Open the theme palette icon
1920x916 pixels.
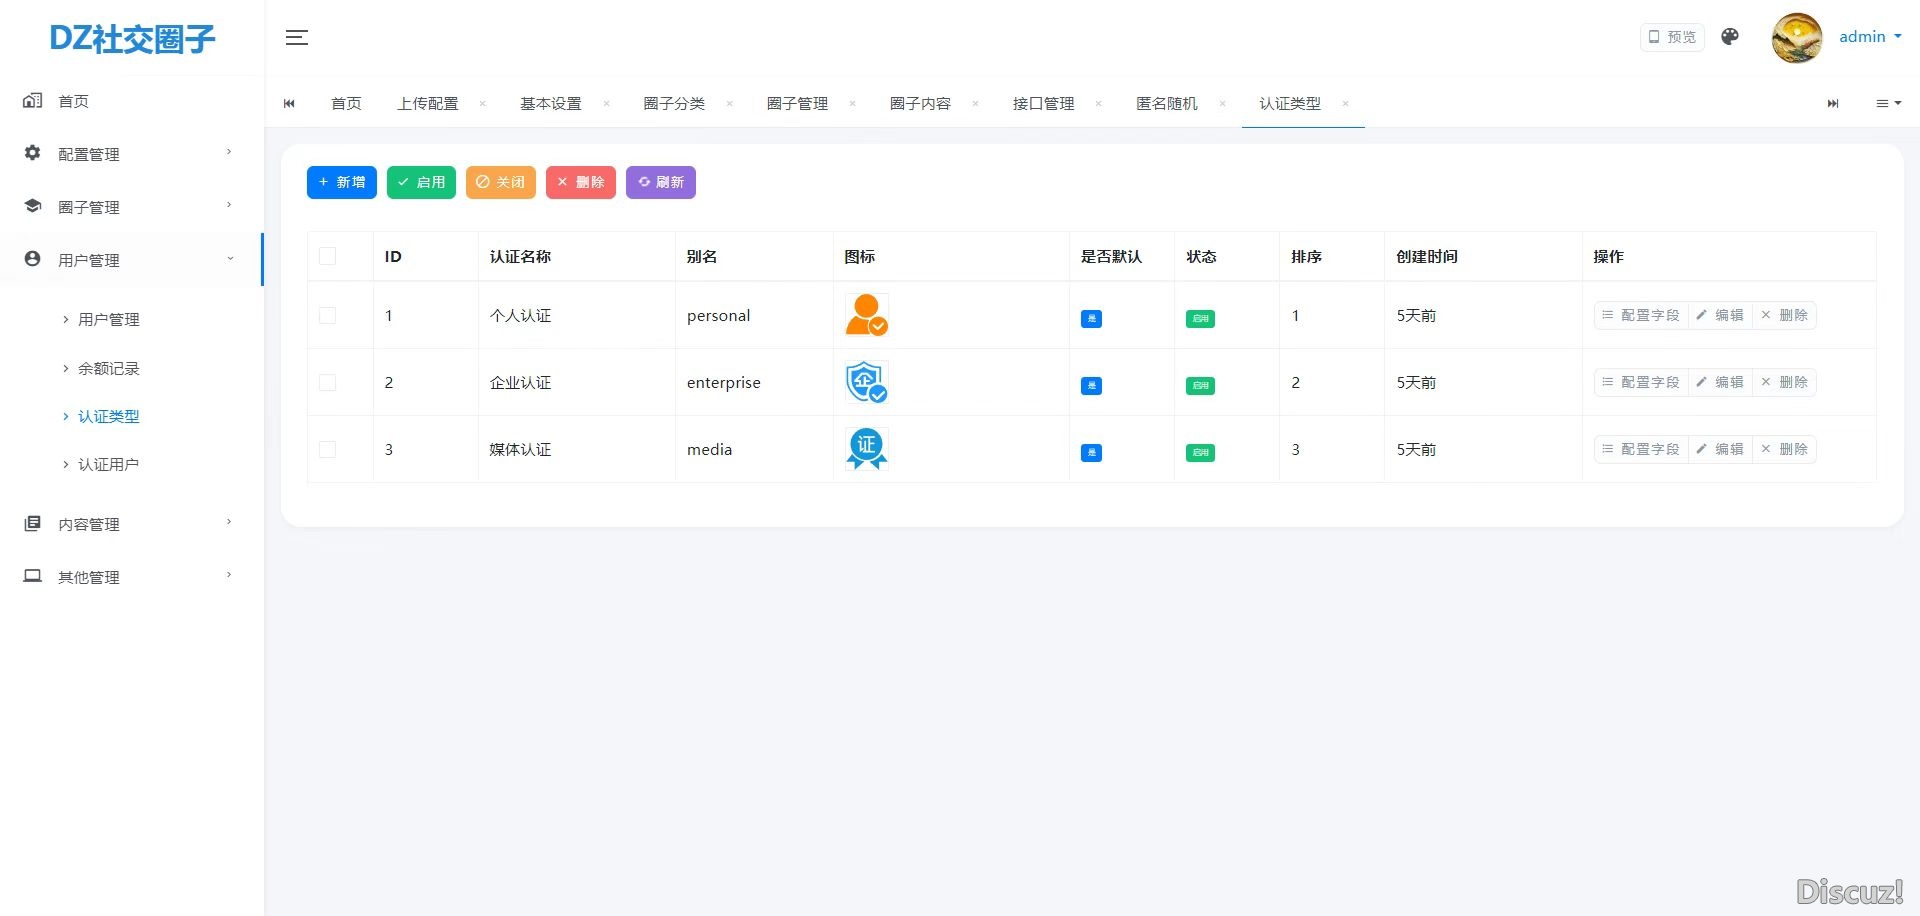pyautogui.click(x=1730, y=37)
